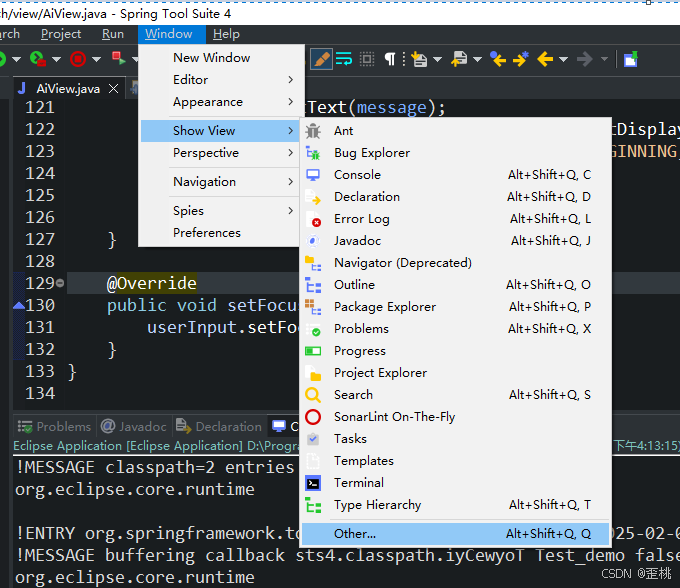Screen dimensions: 680x588
Task: Open the Project menu
Action: (x=61, y=34)
